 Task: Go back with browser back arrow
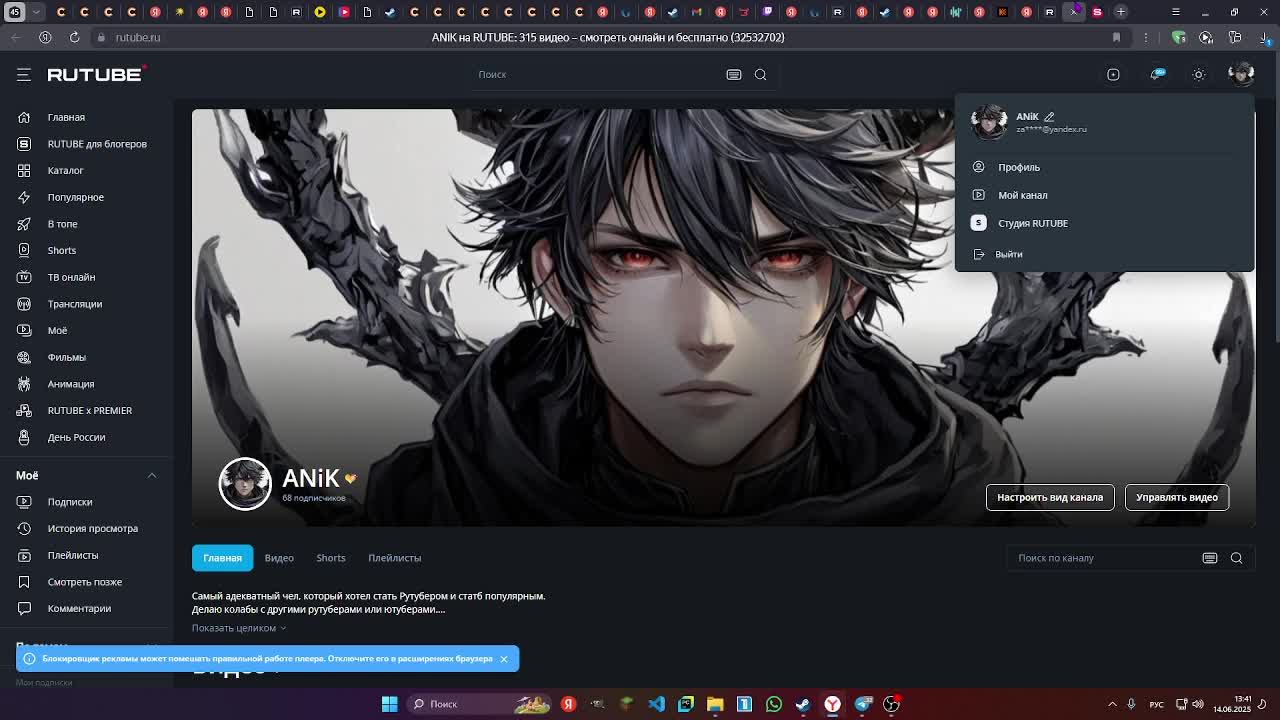[x=15, y=37]
